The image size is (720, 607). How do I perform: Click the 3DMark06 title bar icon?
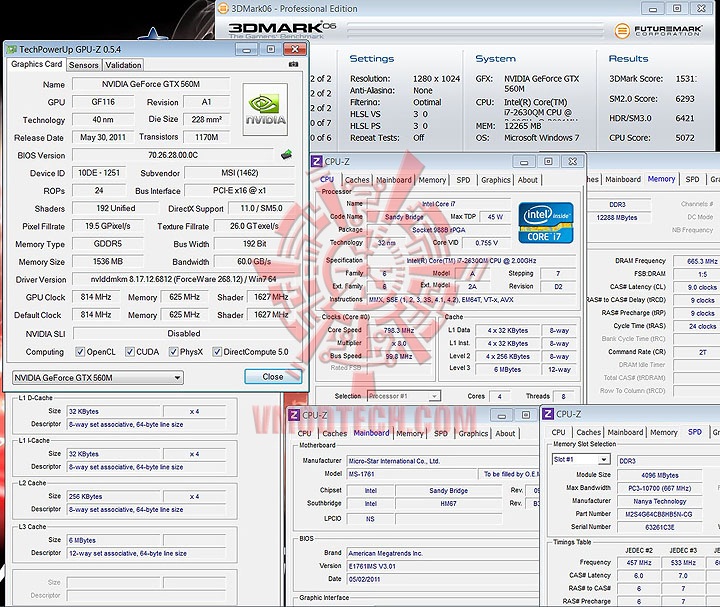point(223,8)
